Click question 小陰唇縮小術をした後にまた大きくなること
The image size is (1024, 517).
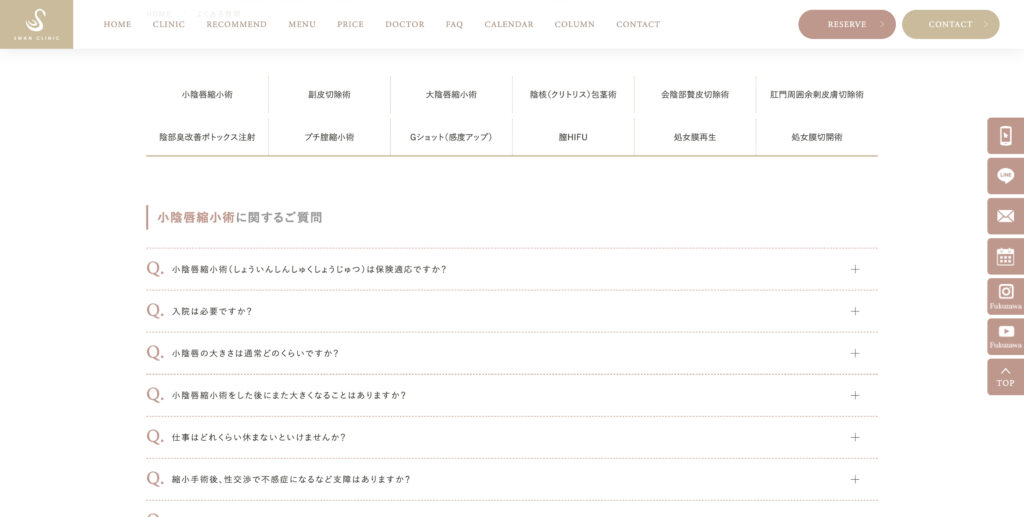pyautogui.click(x=289, y=395)
